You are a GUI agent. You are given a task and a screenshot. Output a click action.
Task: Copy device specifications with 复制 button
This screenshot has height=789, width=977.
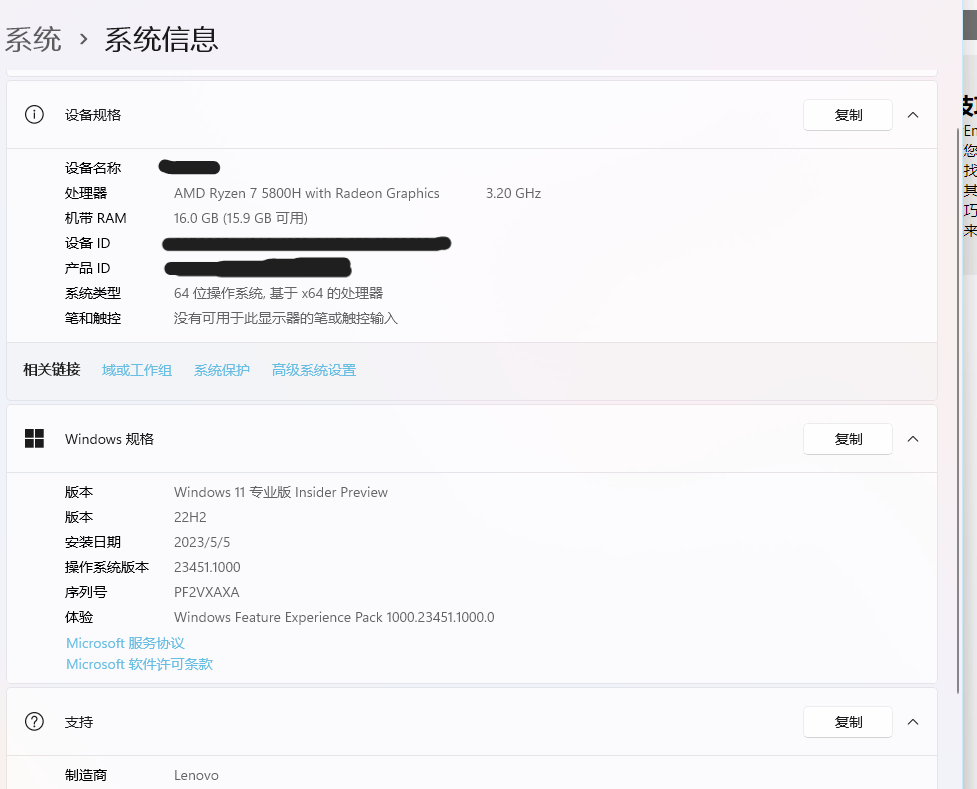click(847, 115)
